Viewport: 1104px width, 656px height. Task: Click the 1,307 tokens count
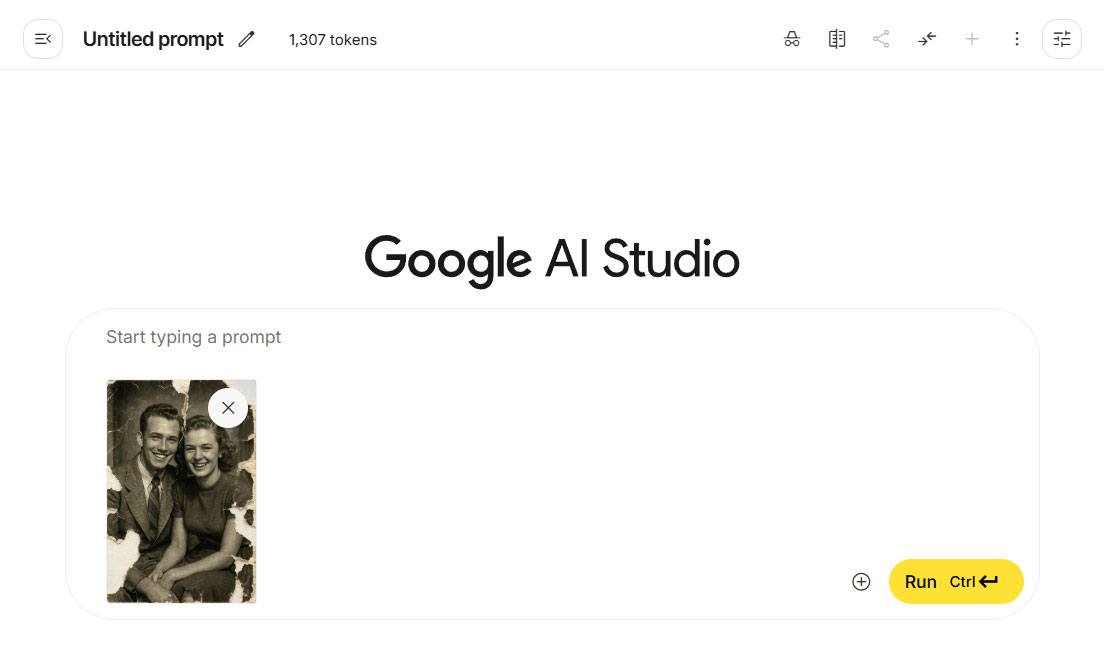(x=332, y=40)
